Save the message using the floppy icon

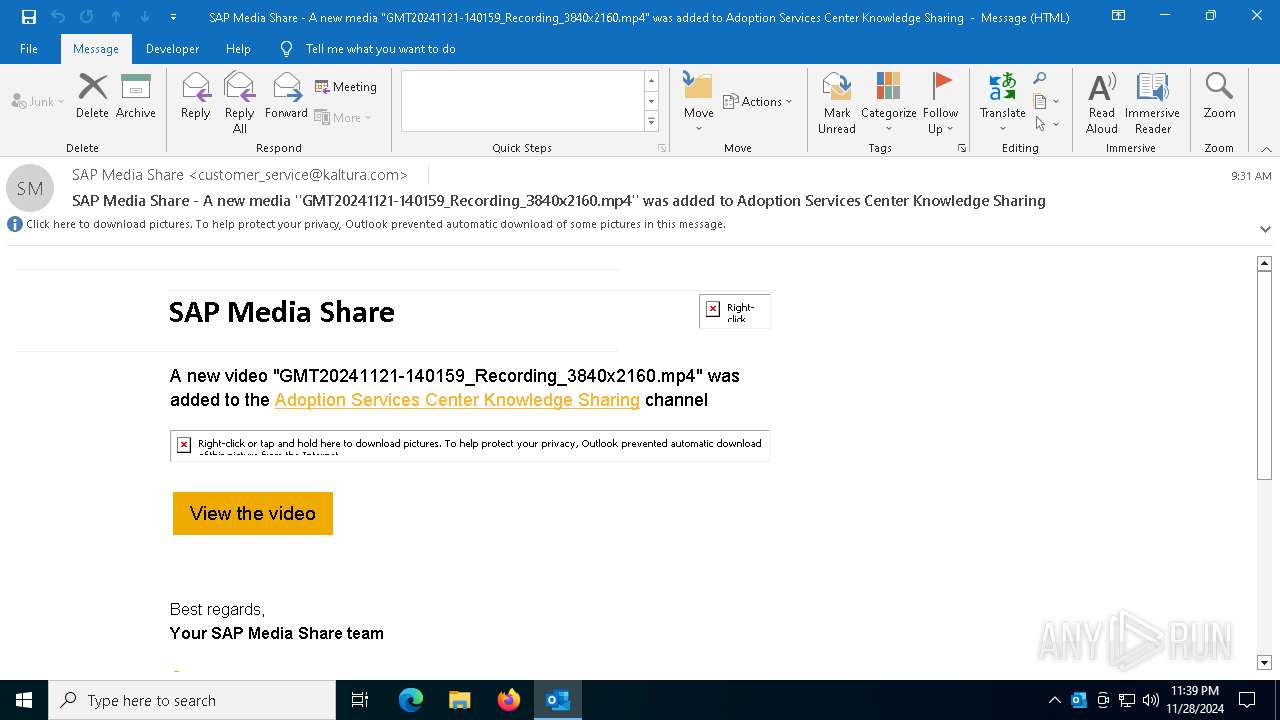point(28,17)
